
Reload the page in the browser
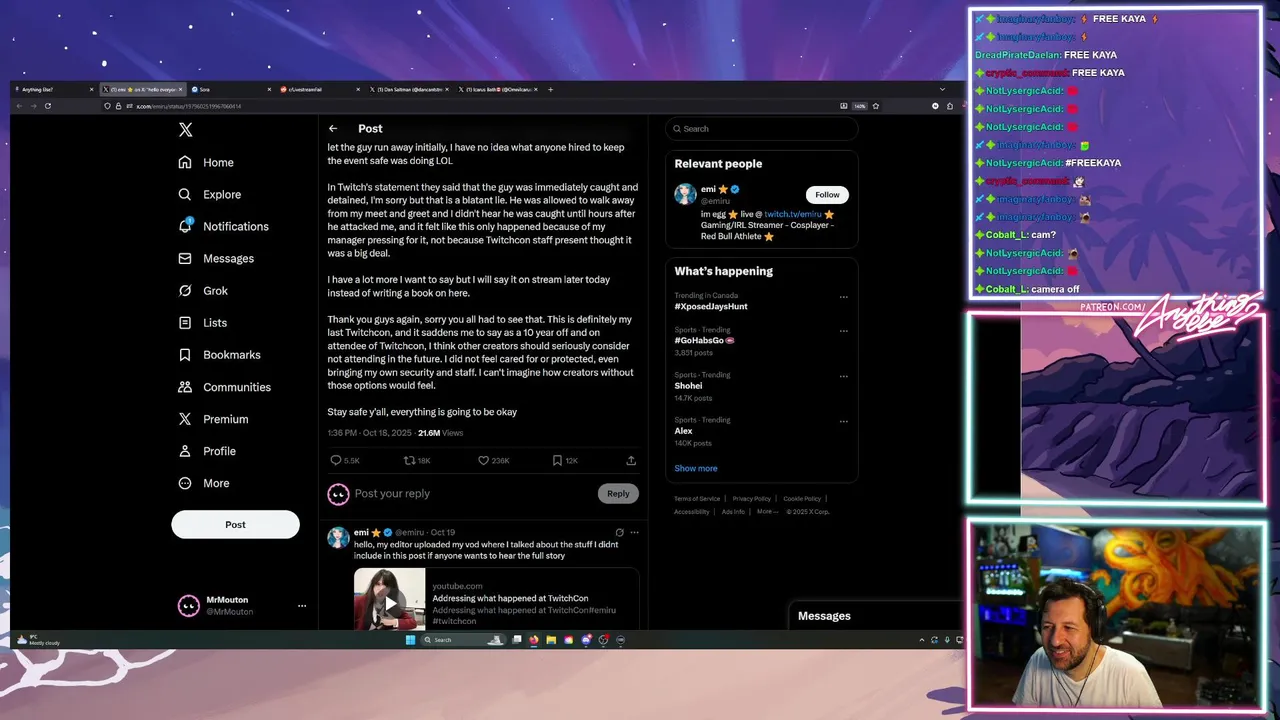(x=47, y=106)
